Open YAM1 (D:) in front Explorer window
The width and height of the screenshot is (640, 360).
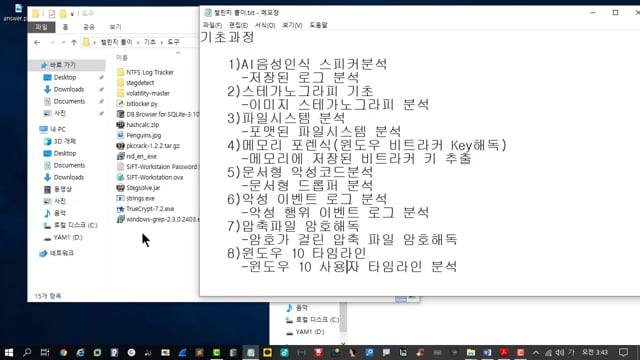63,237
